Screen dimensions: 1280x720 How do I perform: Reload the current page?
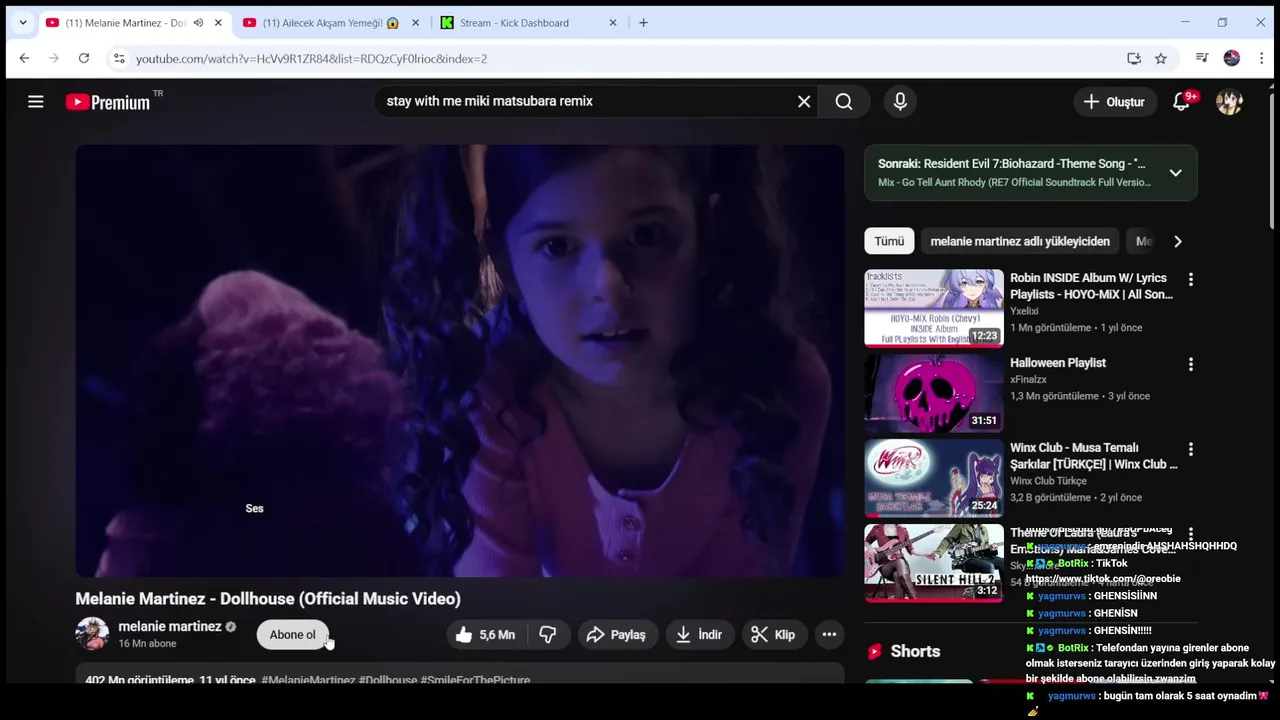point(84,58)
